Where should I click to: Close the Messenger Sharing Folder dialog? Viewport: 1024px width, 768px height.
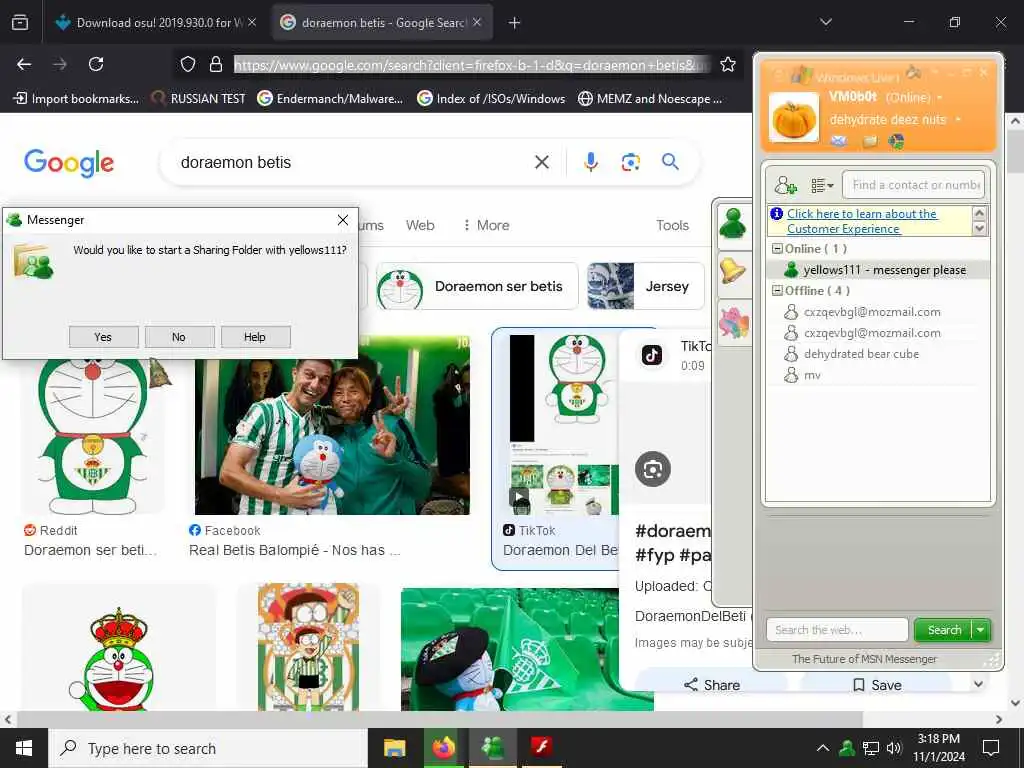coord(343,220)
